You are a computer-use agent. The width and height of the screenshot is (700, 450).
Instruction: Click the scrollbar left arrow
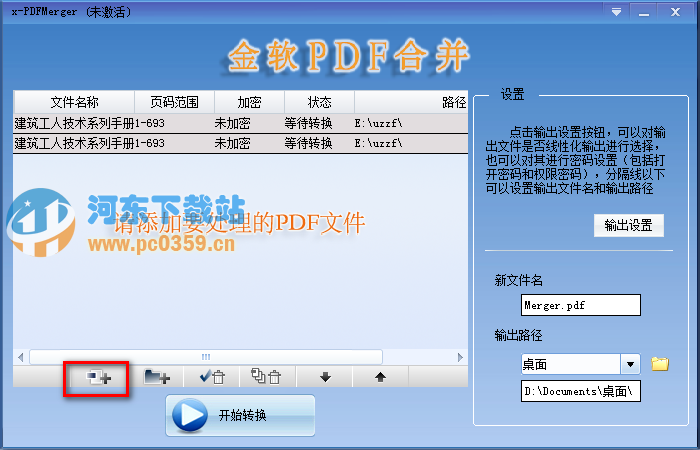pyautogui.click(x=21, y=357)
